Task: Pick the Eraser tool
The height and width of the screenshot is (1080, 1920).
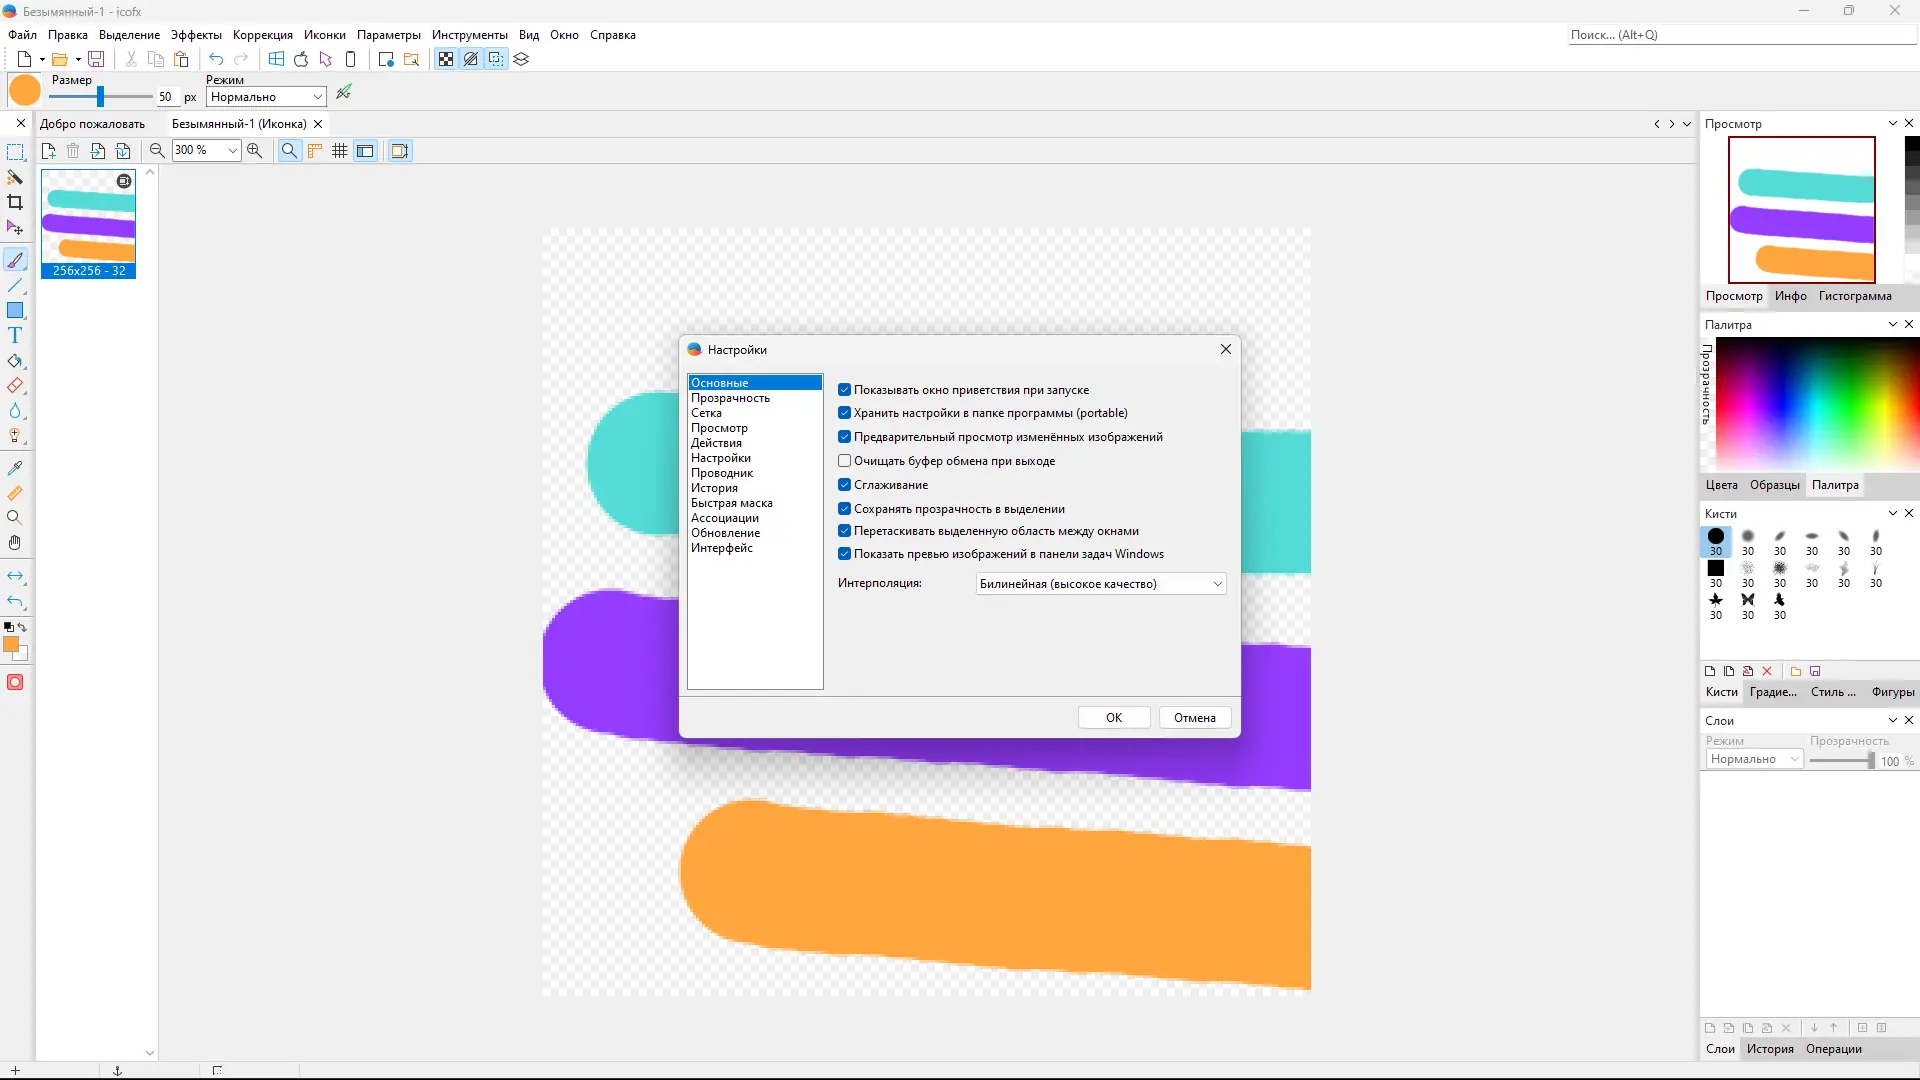Action: point(15,386)
